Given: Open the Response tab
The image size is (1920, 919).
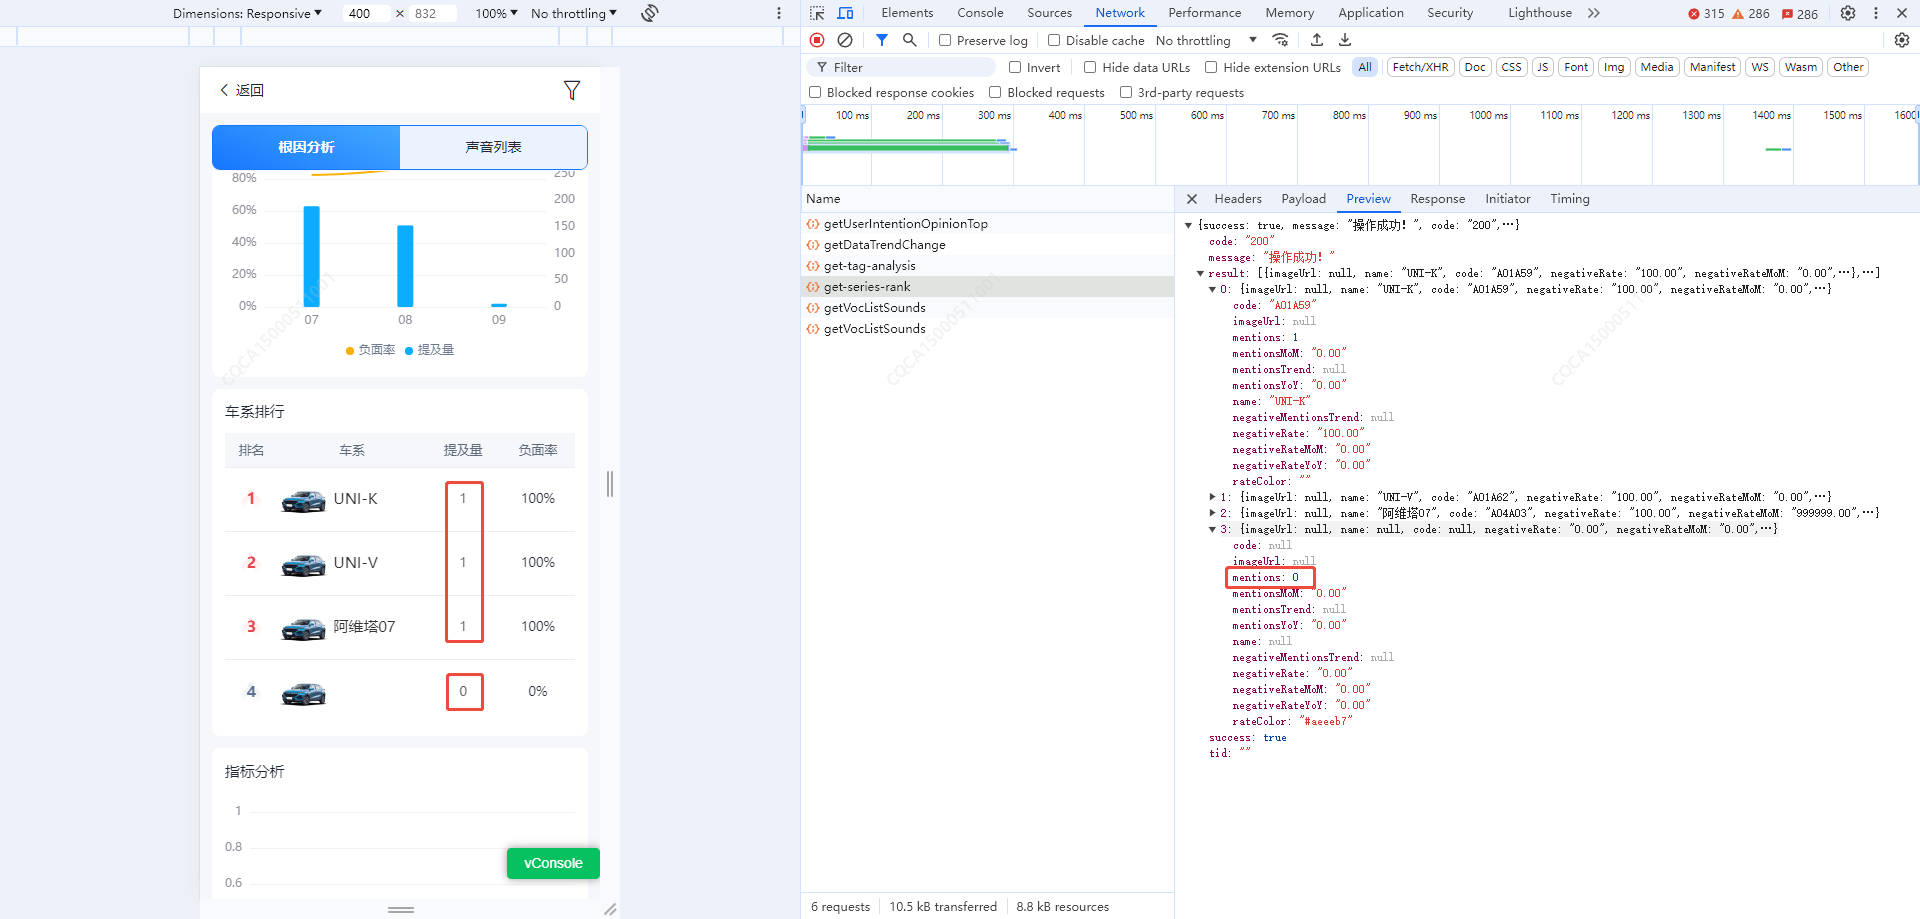Looking at the screenshot, I should [x=1437, y=199].
